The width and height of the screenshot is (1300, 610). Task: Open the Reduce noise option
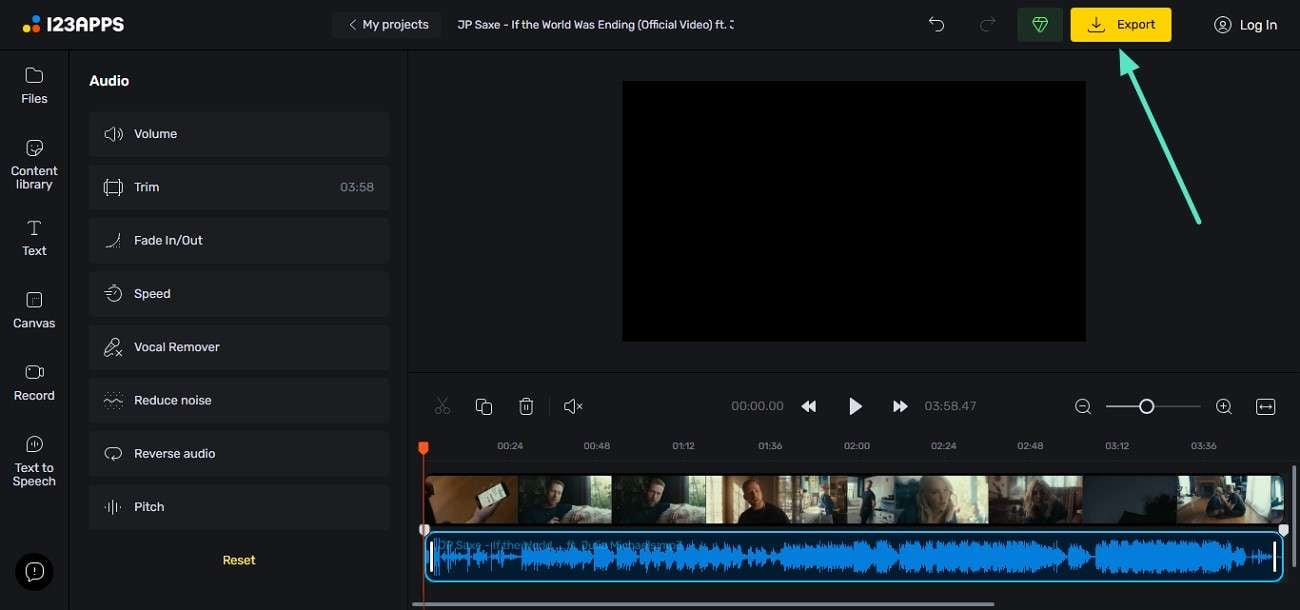click(x=239, y=400)
